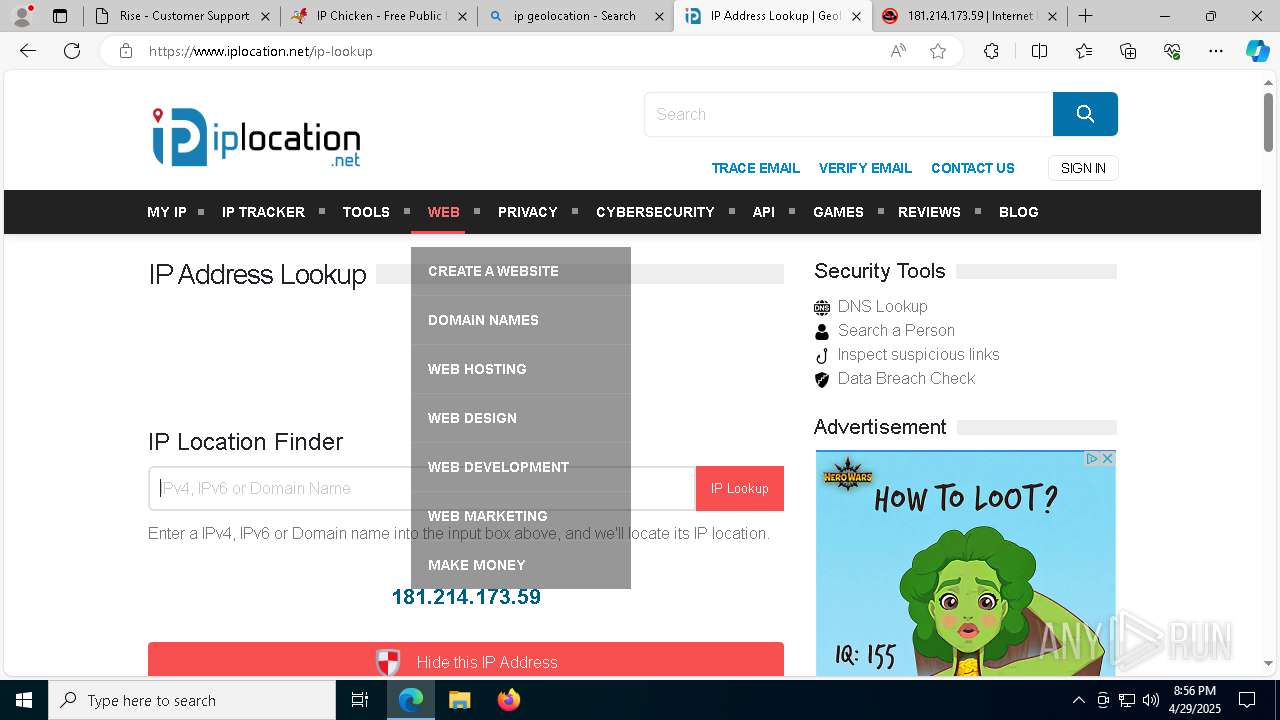The image size is (1280, 720).
Task: Open a new browser tab
Action: [1086, 16]
